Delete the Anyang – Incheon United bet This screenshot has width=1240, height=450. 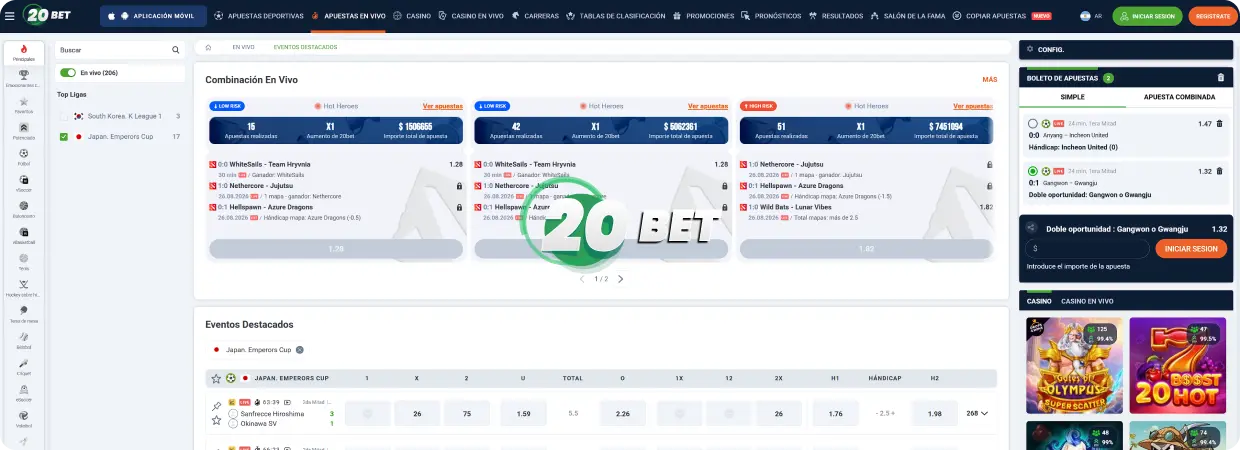tap(1219, 124)
